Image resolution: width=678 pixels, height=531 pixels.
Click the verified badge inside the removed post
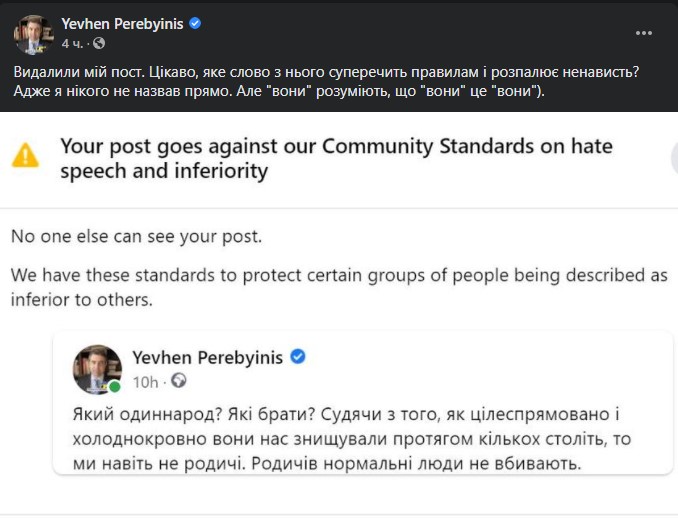click(x=297, y=357)
